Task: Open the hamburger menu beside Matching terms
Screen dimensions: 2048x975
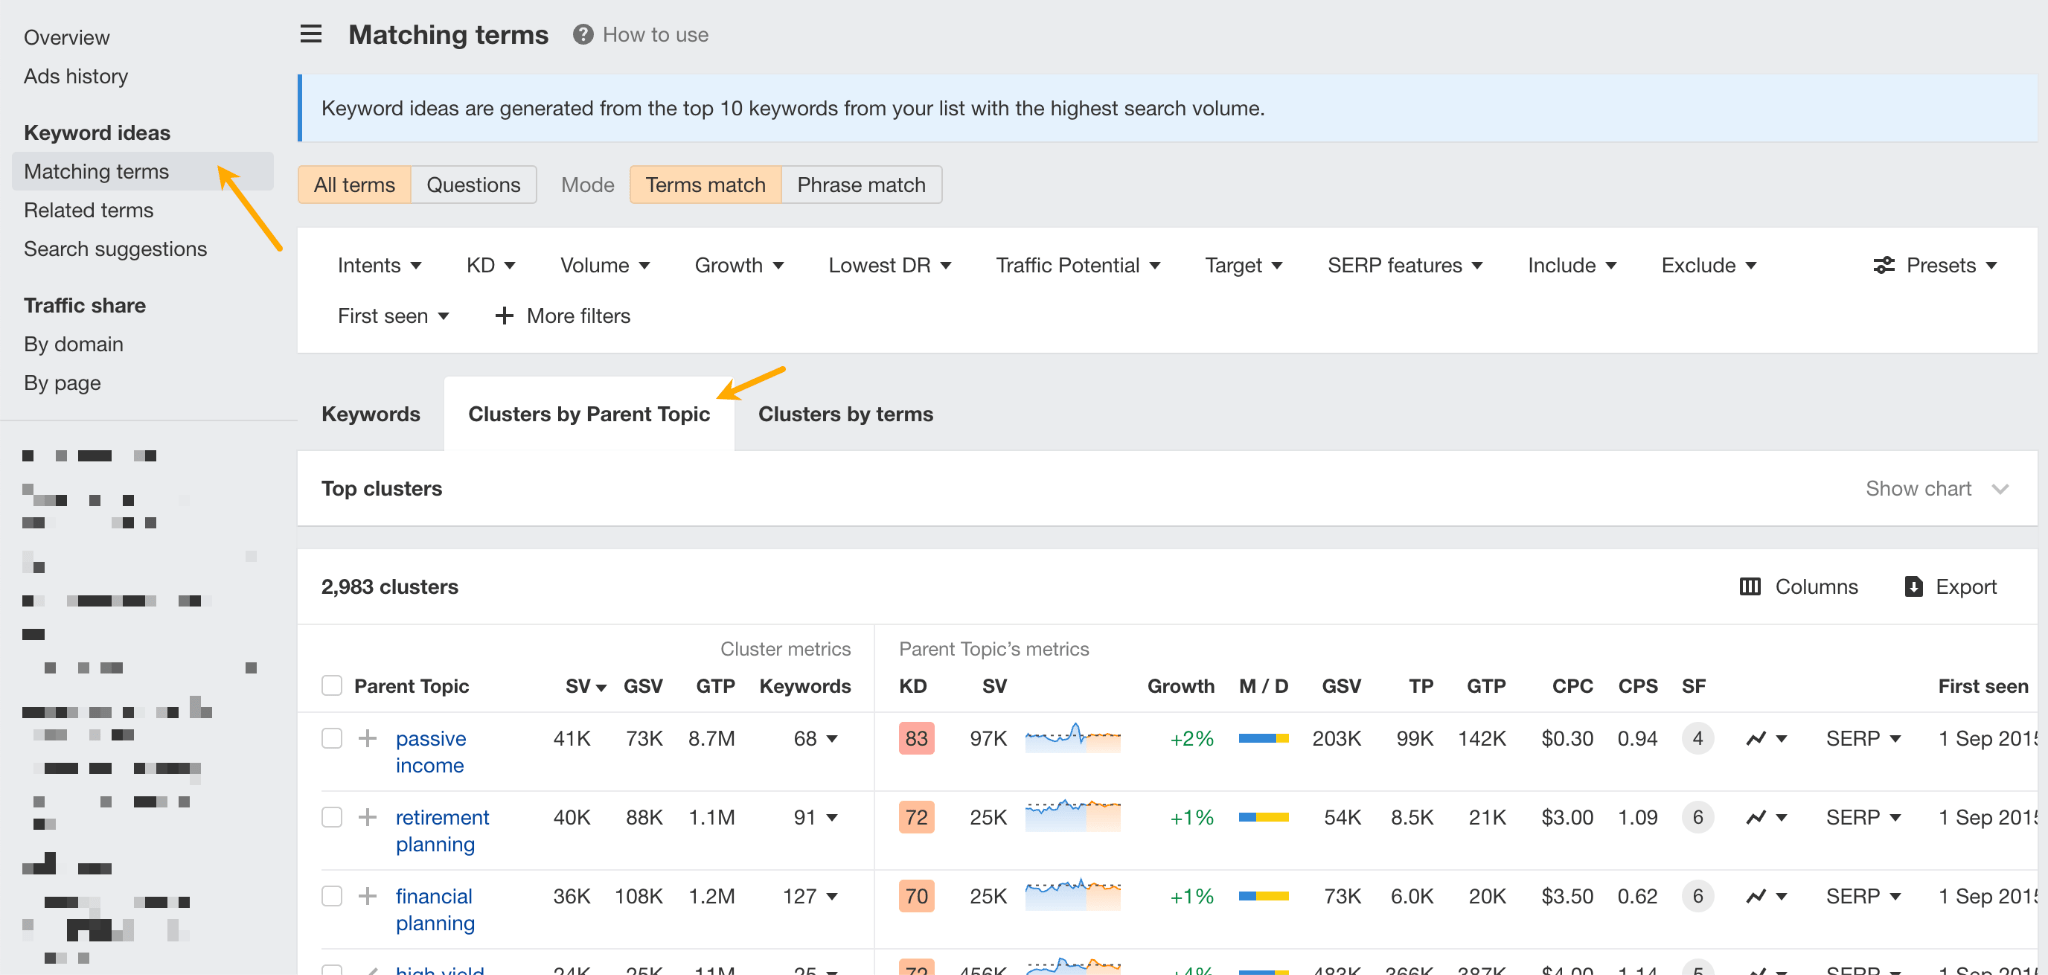Action: click(311, 33)
